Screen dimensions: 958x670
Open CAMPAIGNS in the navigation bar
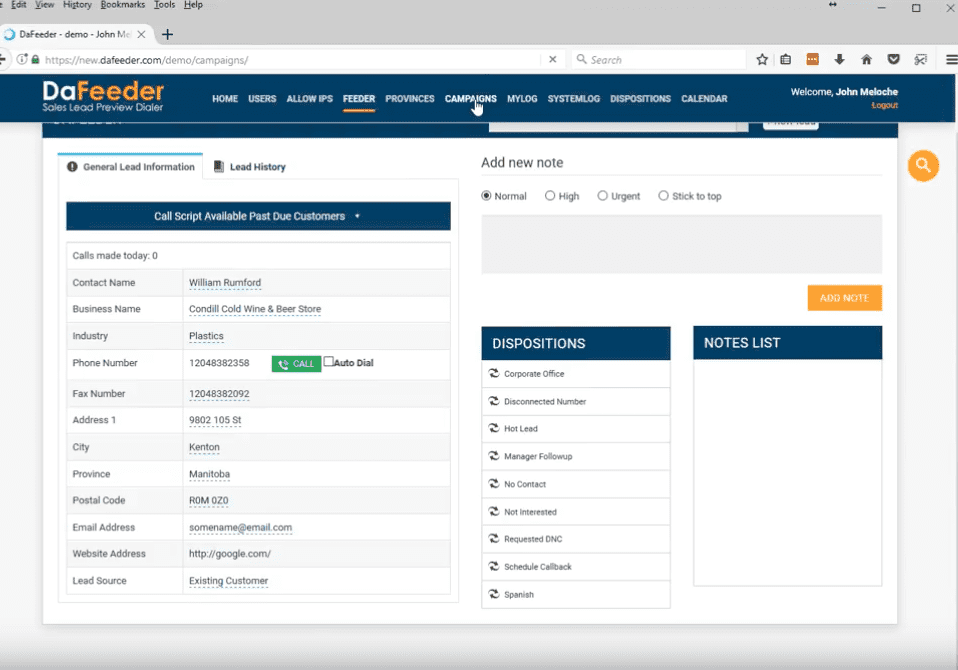470,99
